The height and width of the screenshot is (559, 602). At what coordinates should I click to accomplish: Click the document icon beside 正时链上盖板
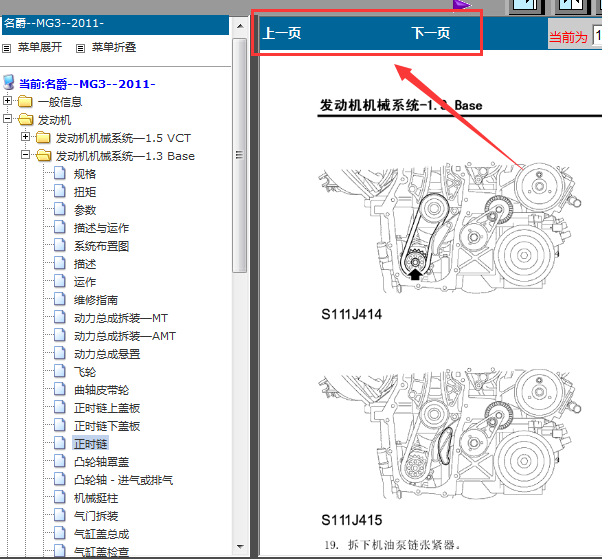click(x=60, y=407)
